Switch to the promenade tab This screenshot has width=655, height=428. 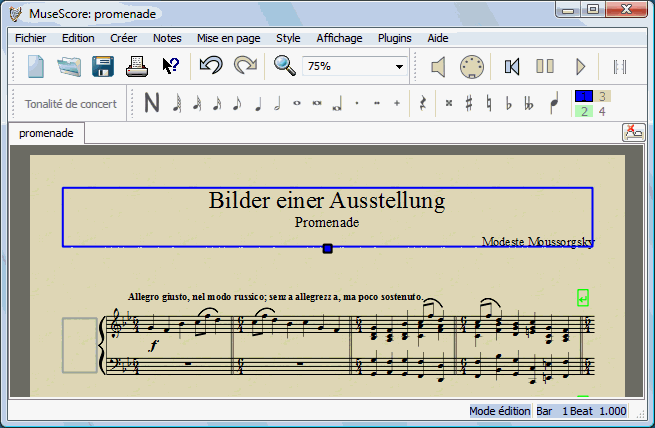46,133
